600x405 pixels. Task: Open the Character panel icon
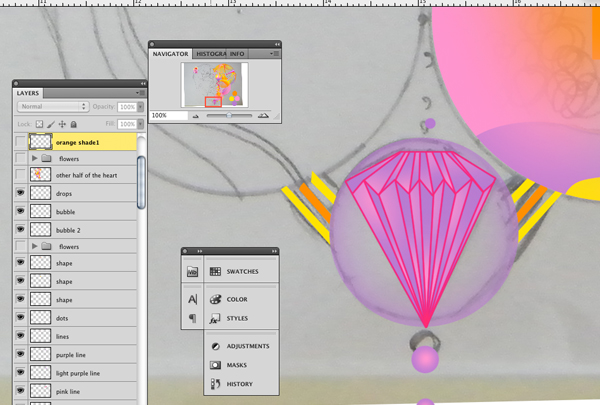pyautogui.click(x=192, y=299)
